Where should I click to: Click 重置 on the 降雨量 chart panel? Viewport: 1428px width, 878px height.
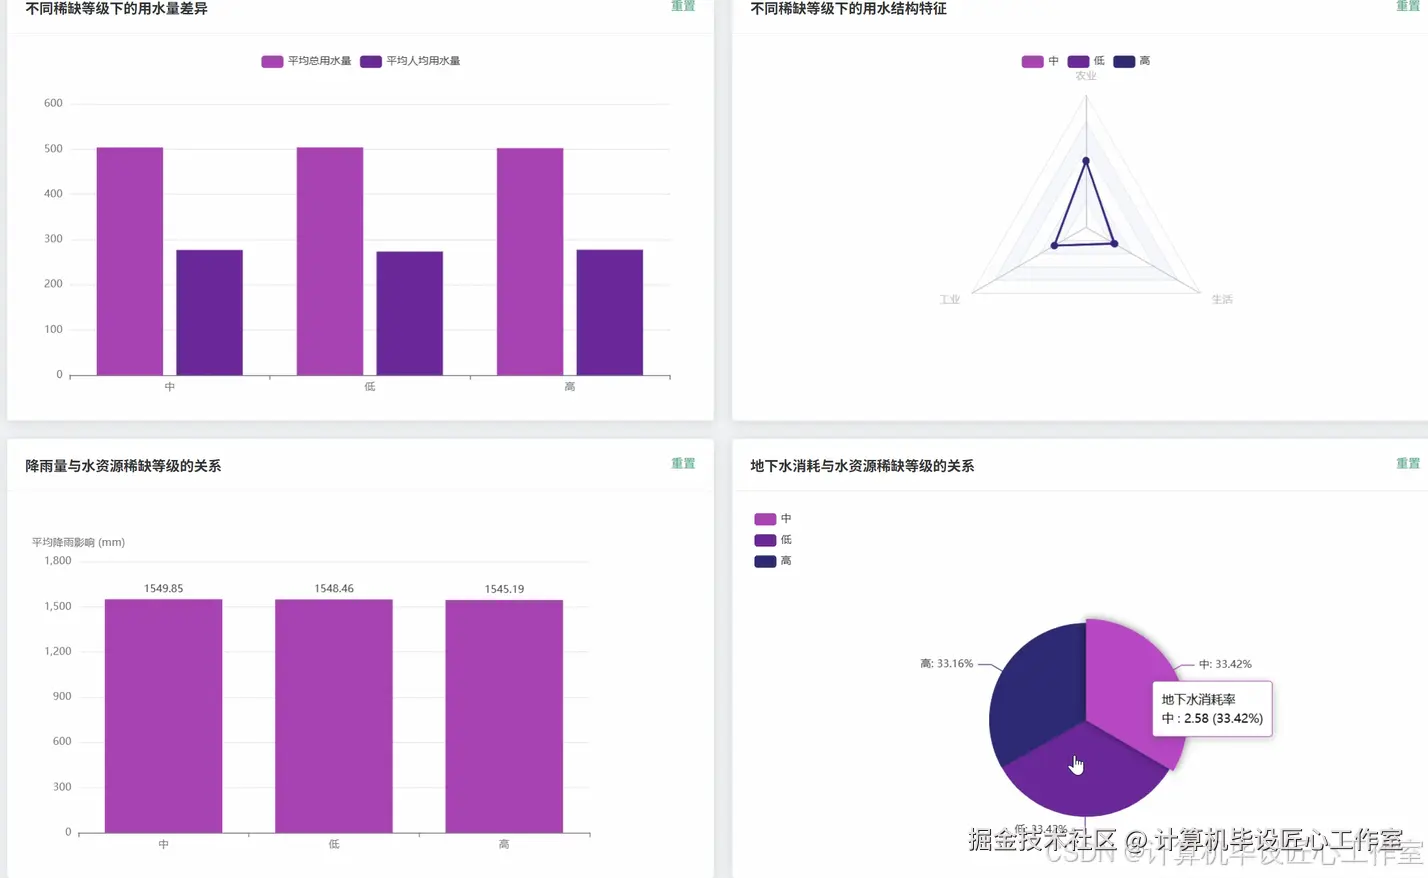[x=683, y=463]
